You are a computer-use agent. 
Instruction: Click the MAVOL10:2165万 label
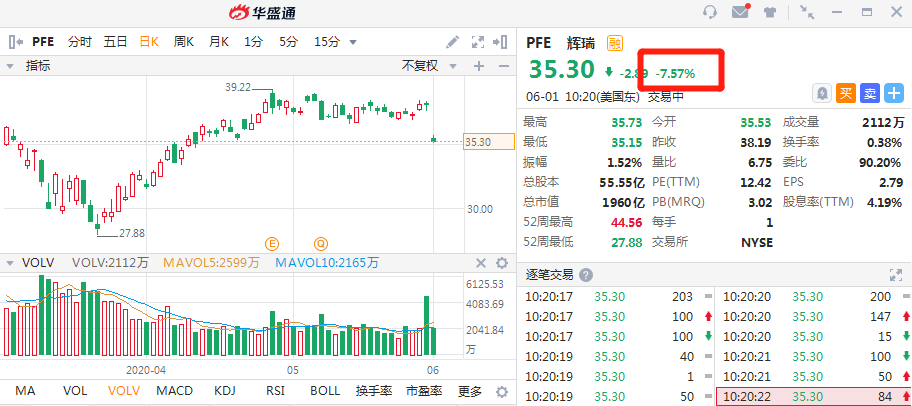(x=327, y=263)
